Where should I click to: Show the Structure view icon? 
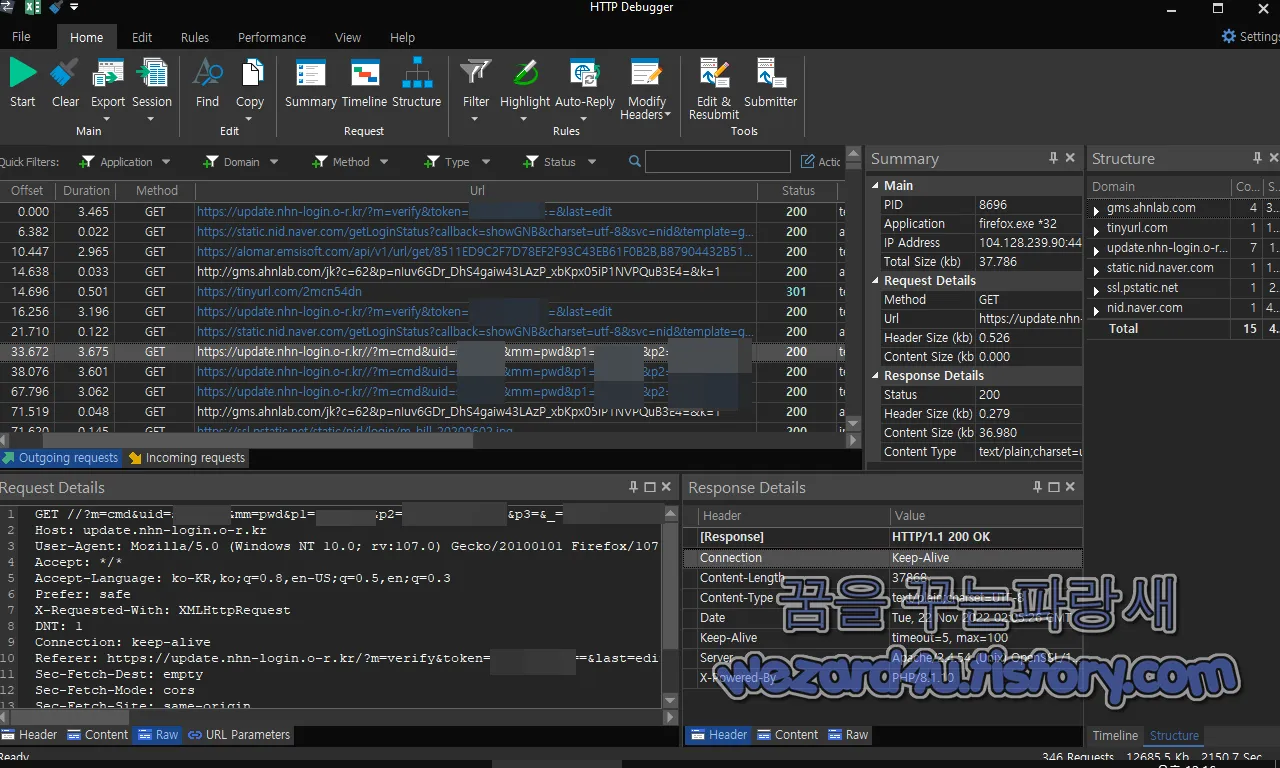[417, 73]
